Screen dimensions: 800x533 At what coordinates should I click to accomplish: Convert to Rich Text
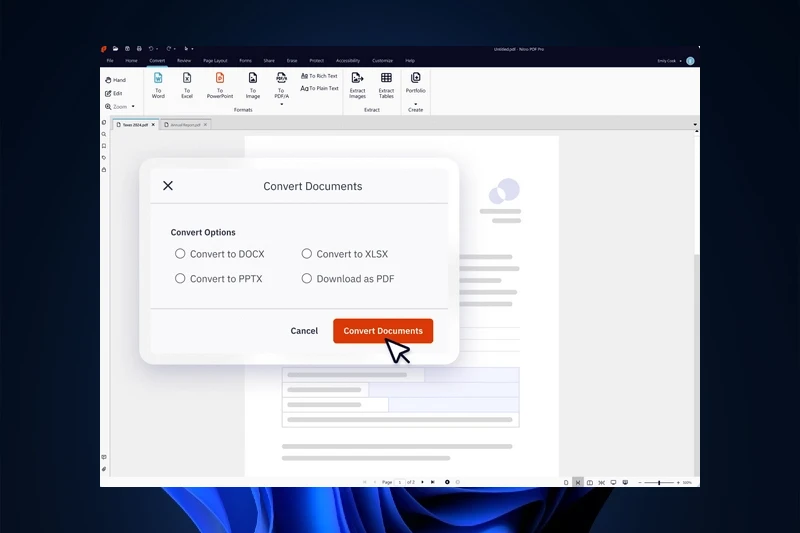tap(319, 76)
